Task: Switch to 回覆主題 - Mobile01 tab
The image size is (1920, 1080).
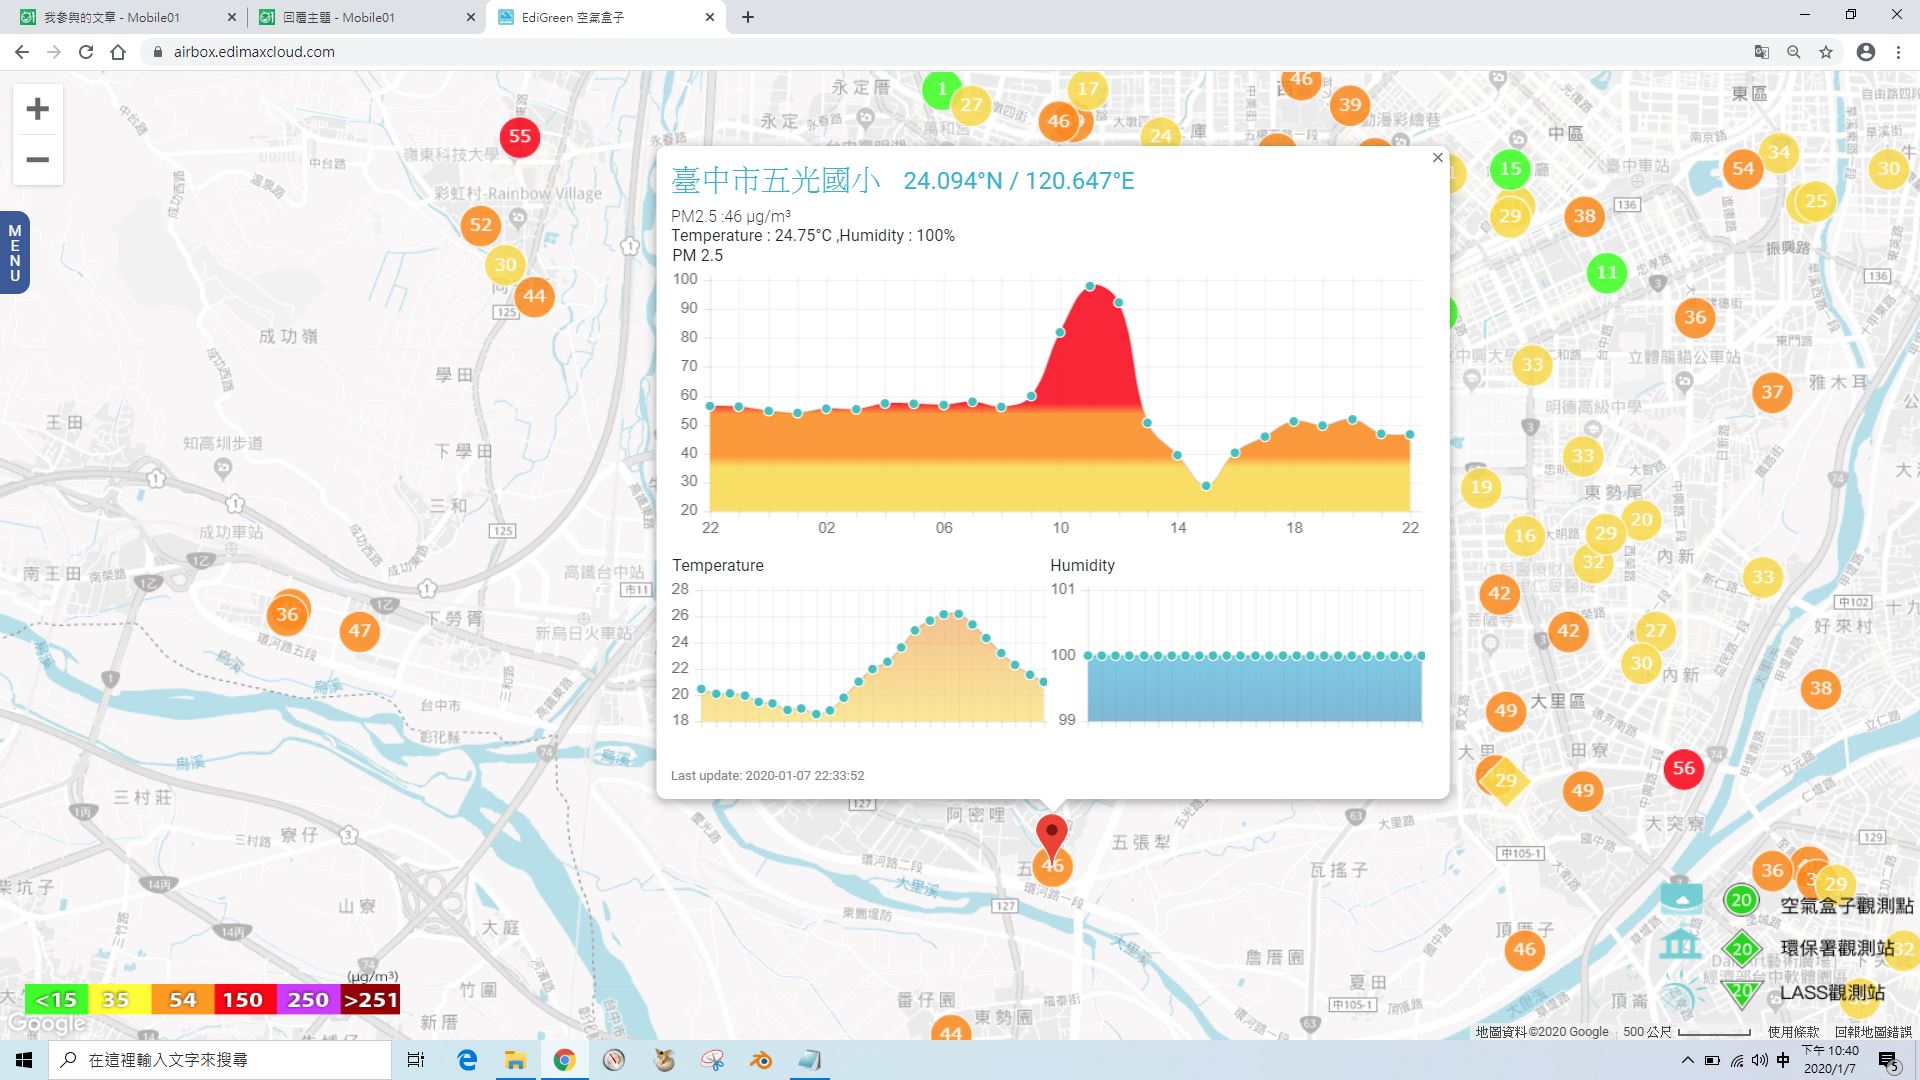Action: [x=366, y=17]
